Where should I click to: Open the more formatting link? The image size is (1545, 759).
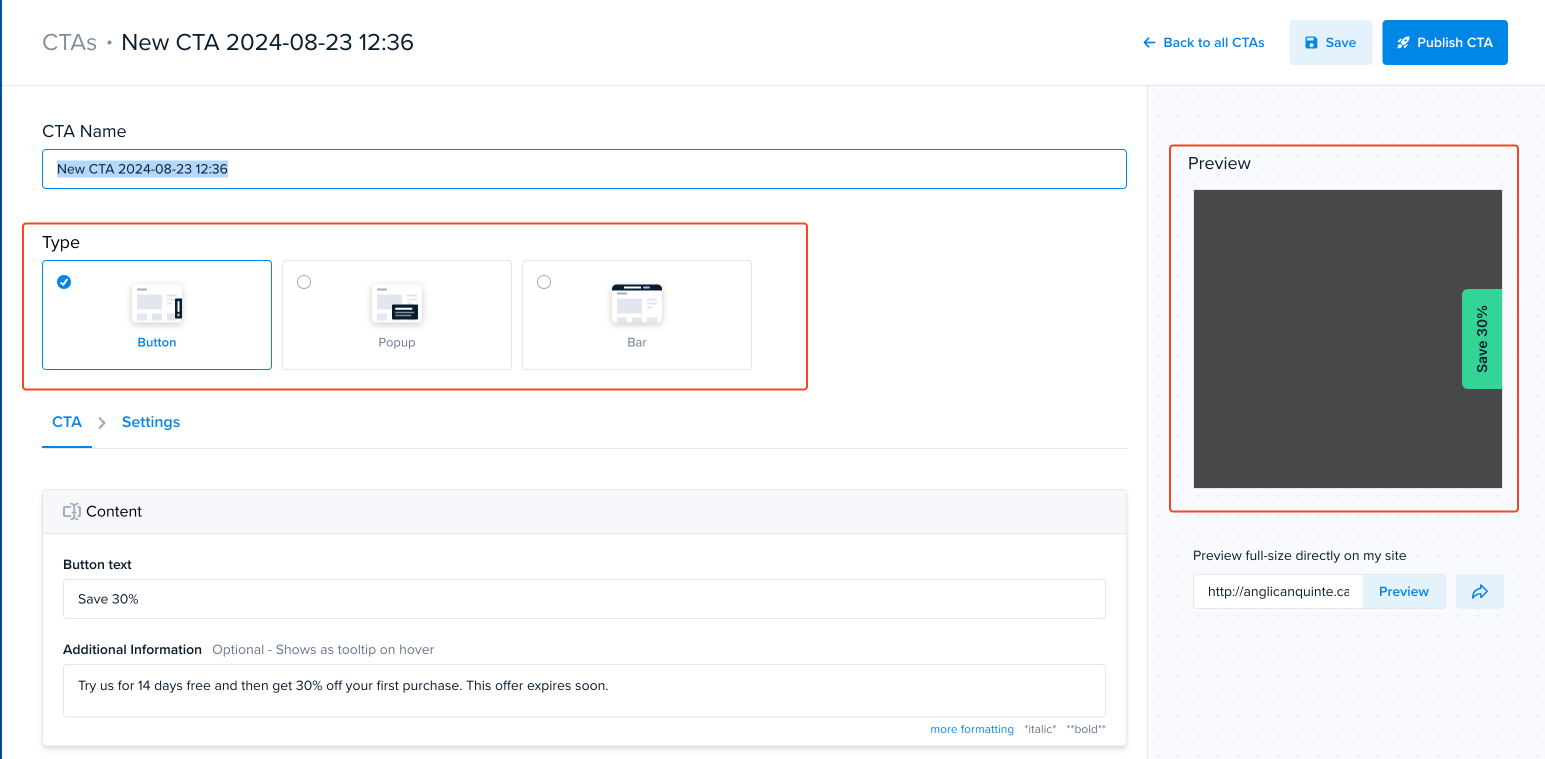[x=972, y=729]
